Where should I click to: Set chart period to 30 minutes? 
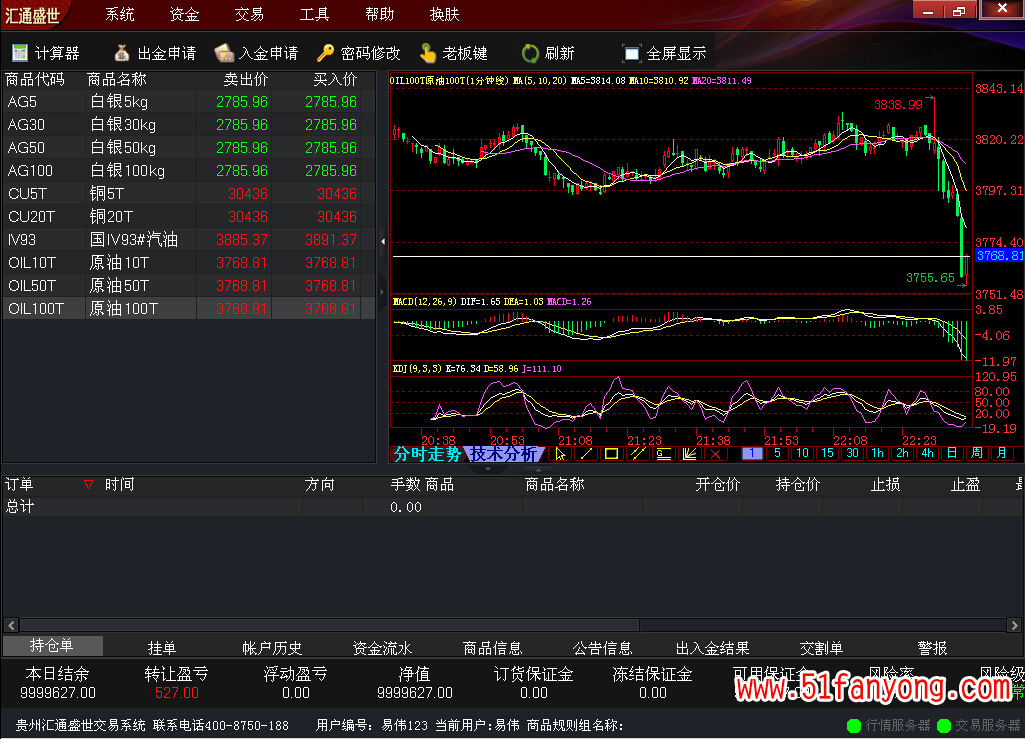point(852,453)
